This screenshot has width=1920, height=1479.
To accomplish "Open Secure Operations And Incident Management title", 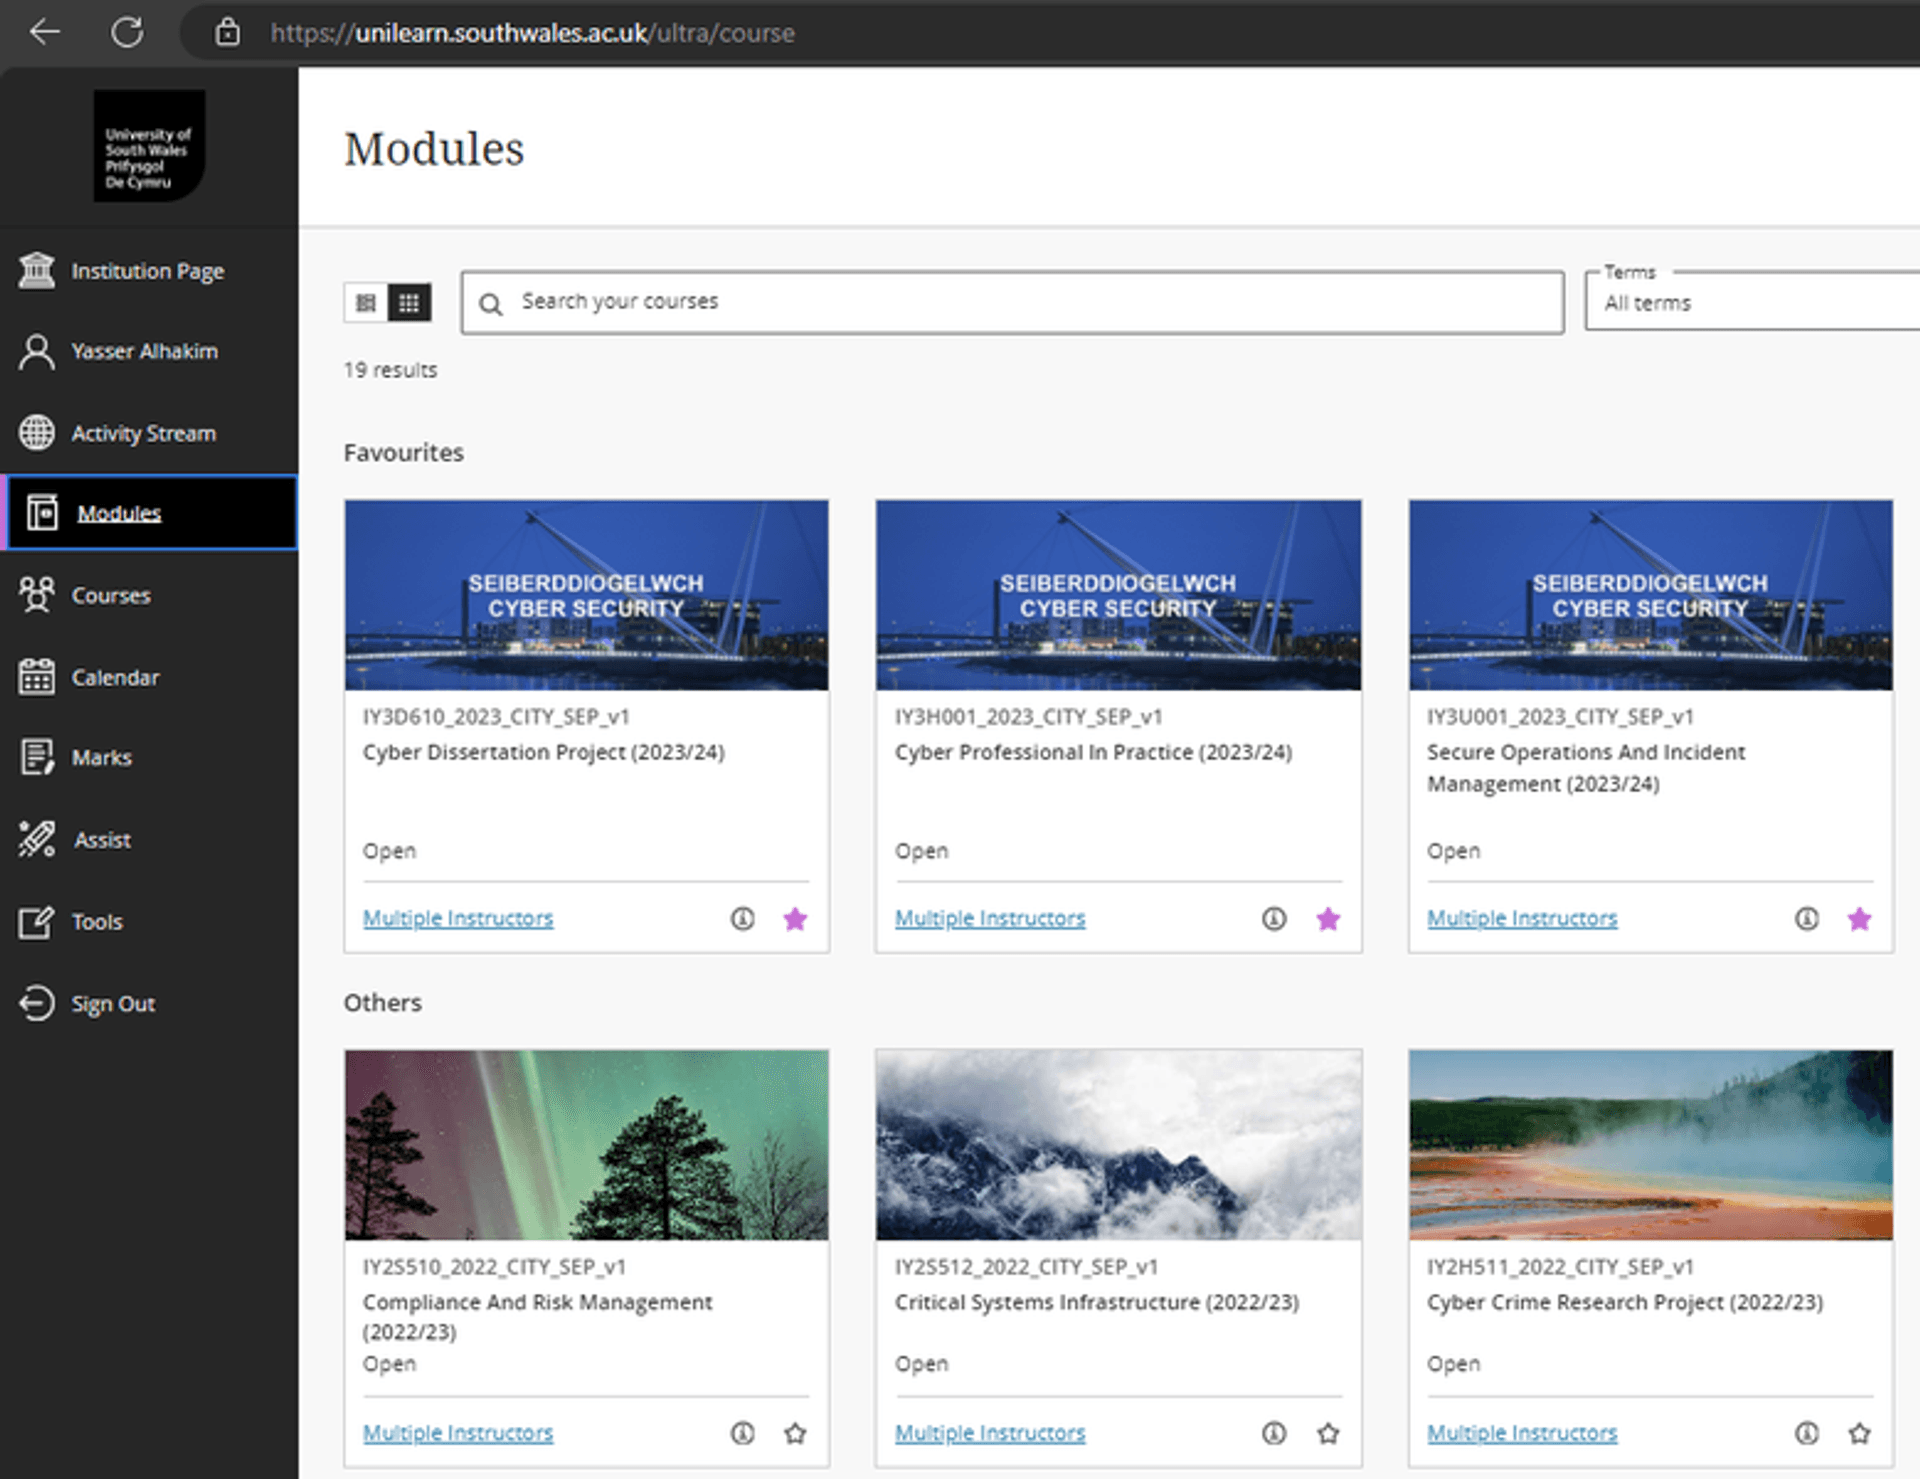I will [x=1586, y=768].
